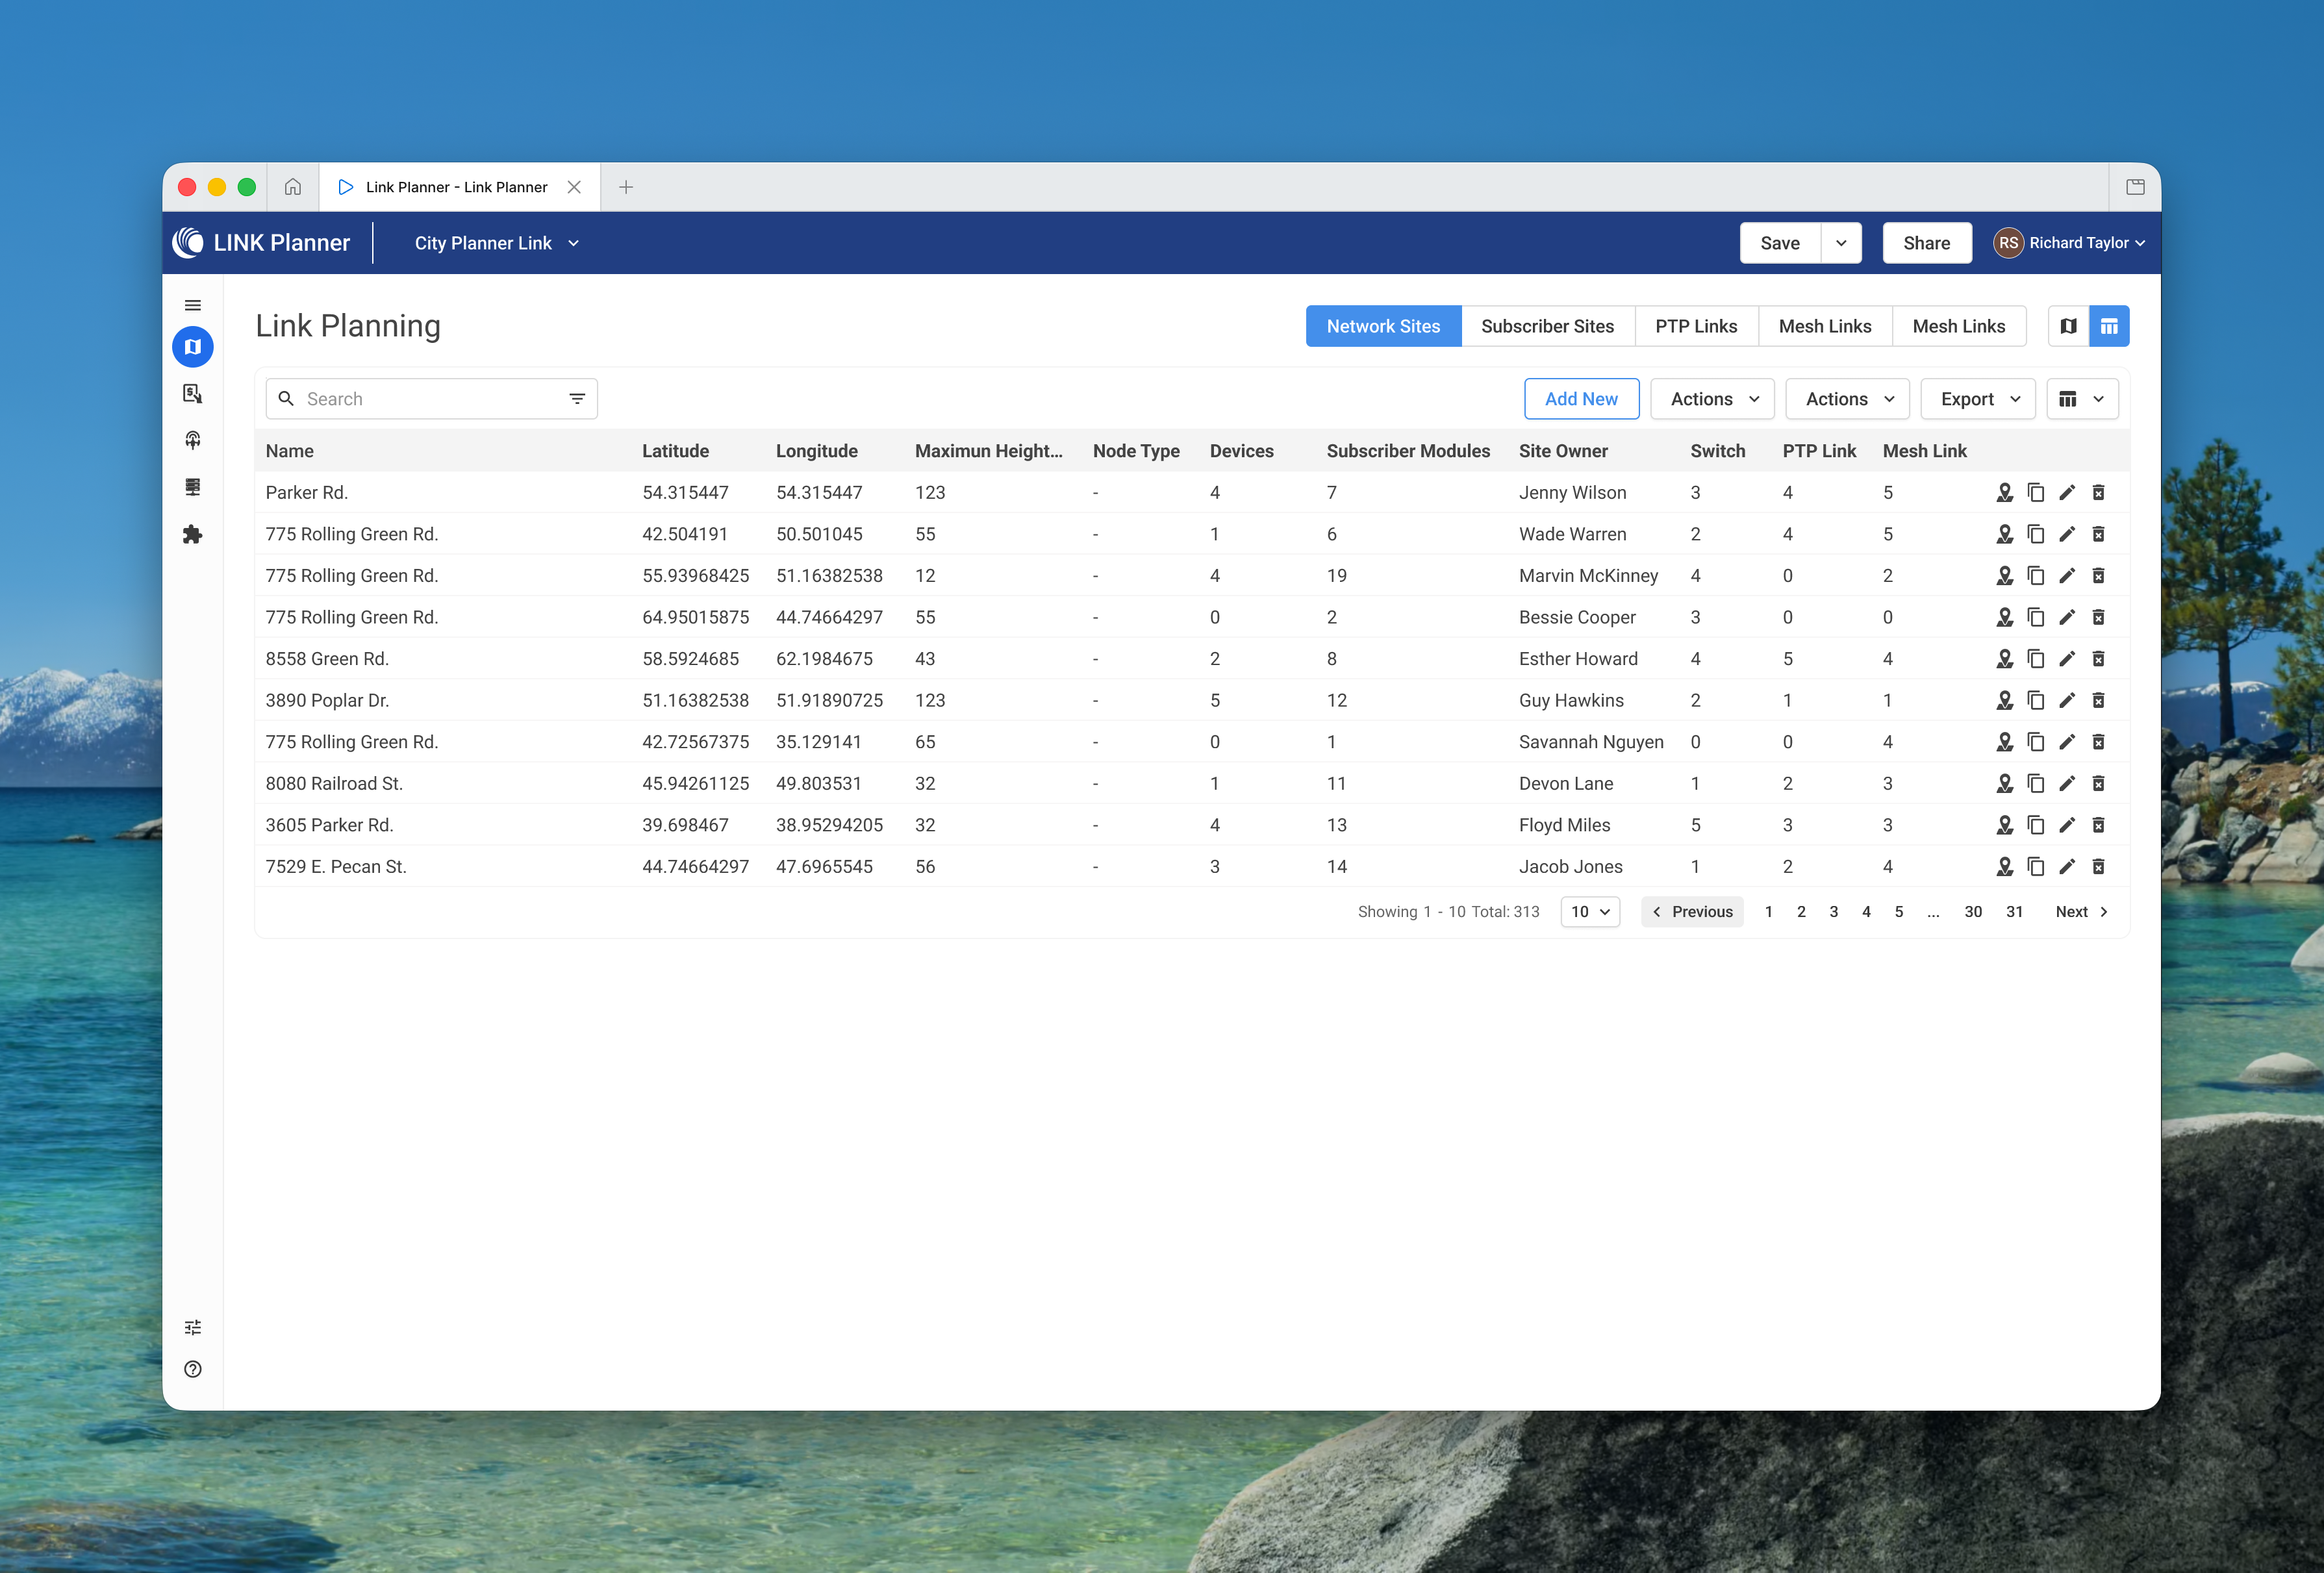
Task: Click the home icon in tab bar
Action: 293,187
